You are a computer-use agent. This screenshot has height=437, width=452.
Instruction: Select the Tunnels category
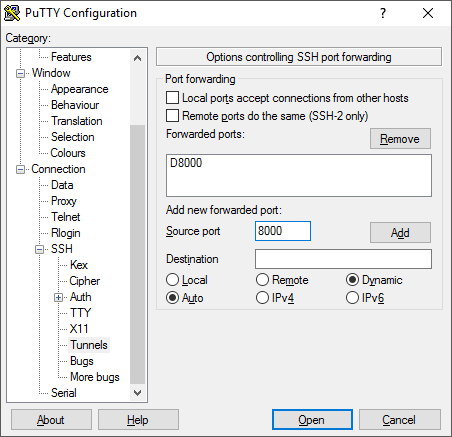(x=89, y=345)
